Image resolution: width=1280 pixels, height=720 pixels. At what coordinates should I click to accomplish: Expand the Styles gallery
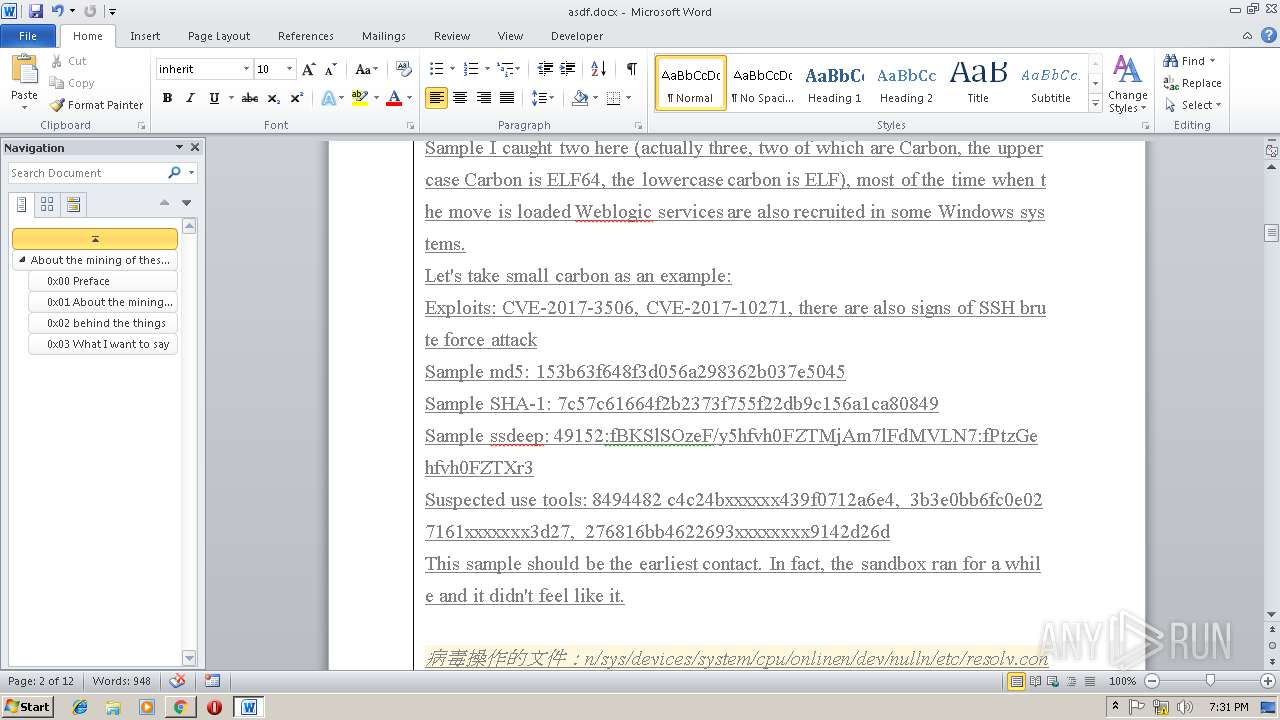(x=1096, y=104)
